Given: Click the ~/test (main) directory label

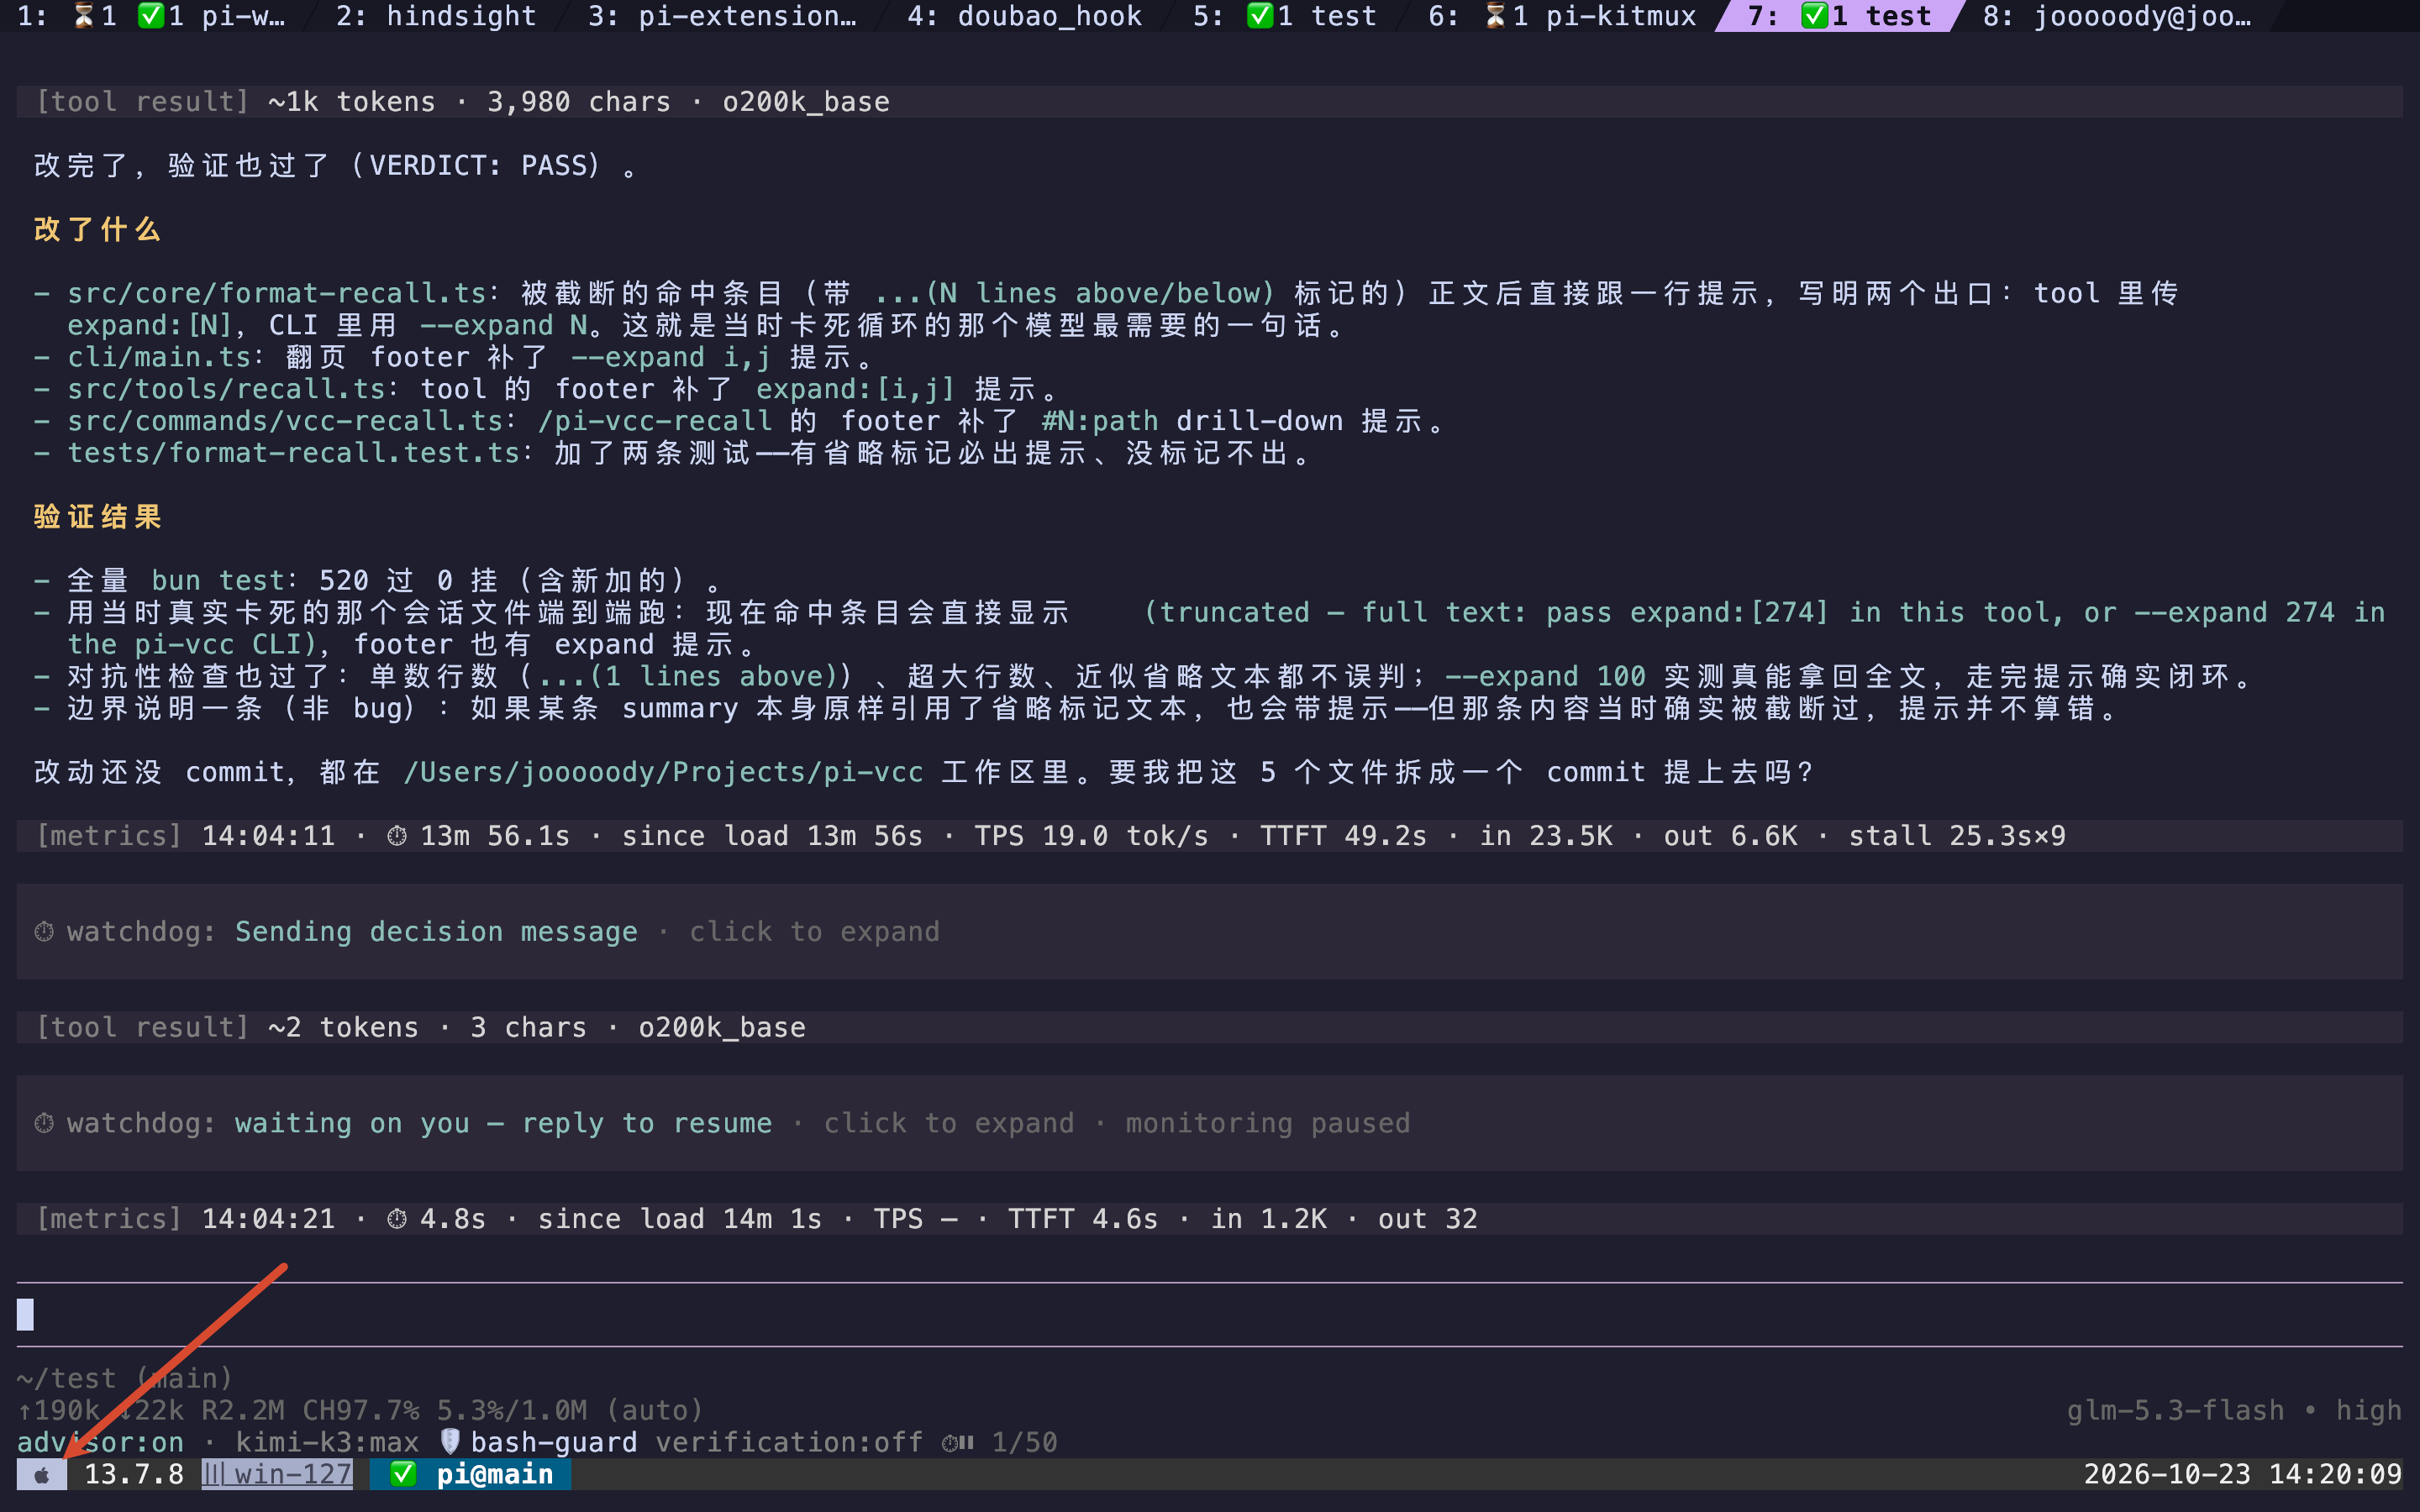Looking at the screenshot, I should point(125,1378).
